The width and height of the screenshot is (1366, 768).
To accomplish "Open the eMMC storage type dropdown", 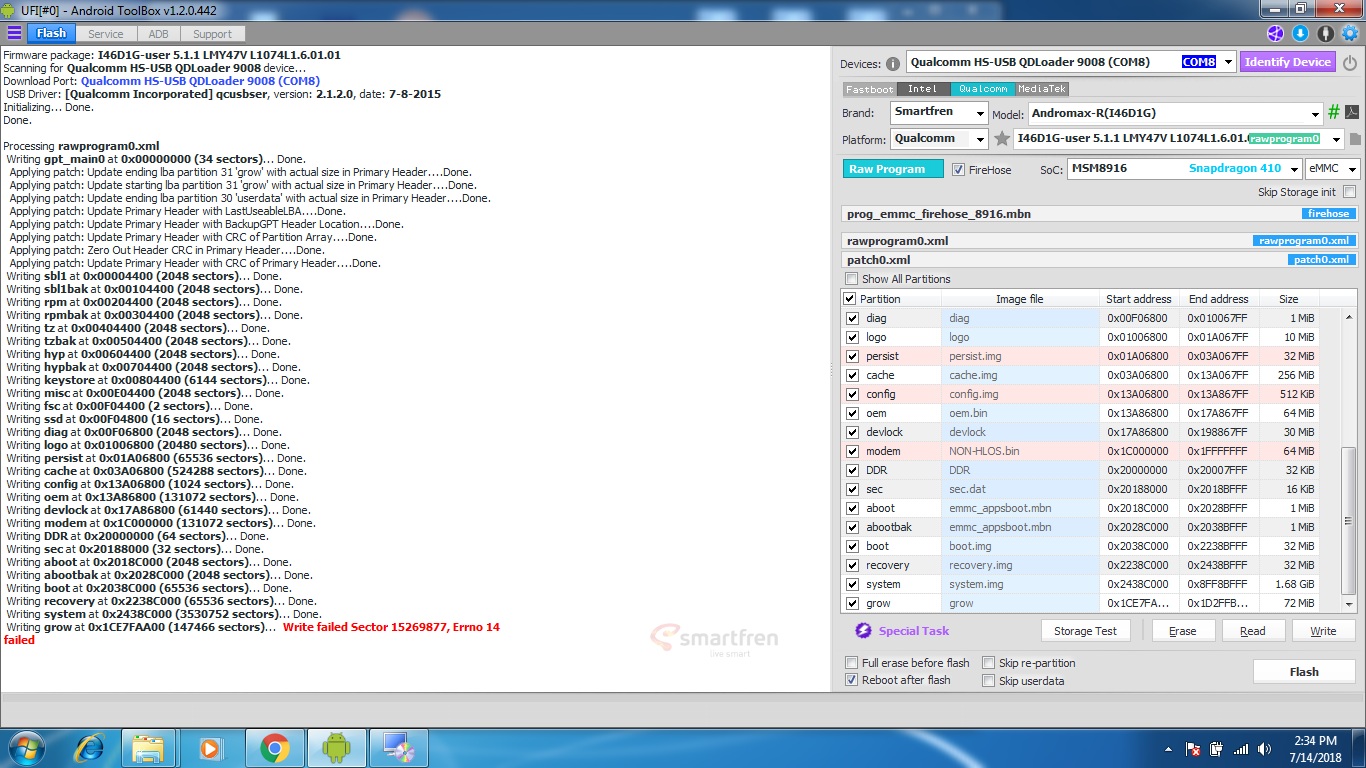I will [x=1351, y=169].
